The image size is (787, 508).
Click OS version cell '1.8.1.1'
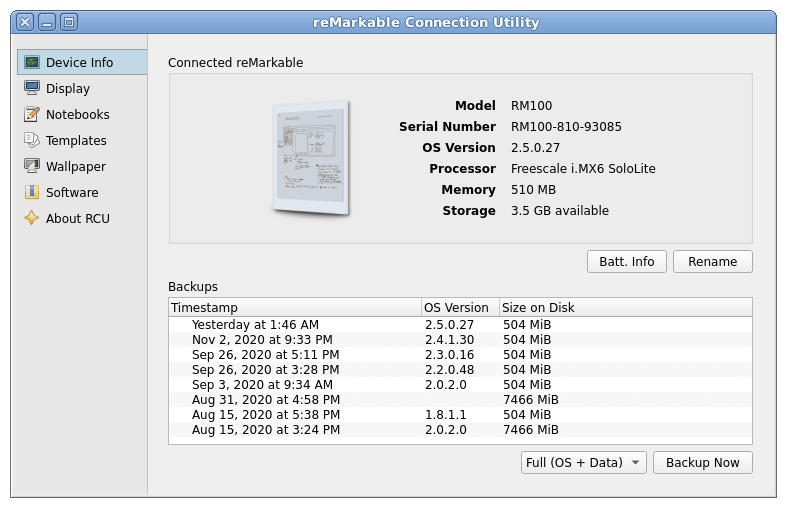point(446,415)
